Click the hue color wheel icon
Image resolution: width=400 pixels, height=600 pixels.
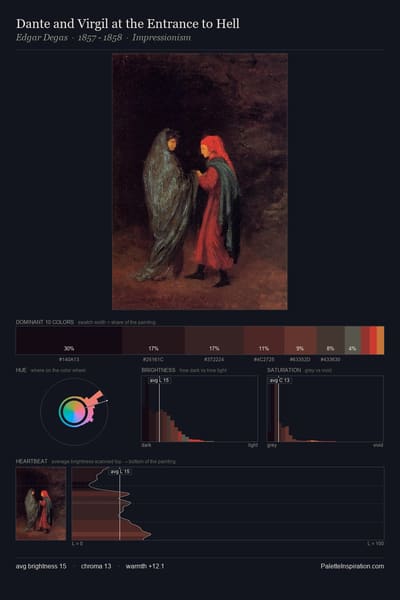[x=74, y=412]
